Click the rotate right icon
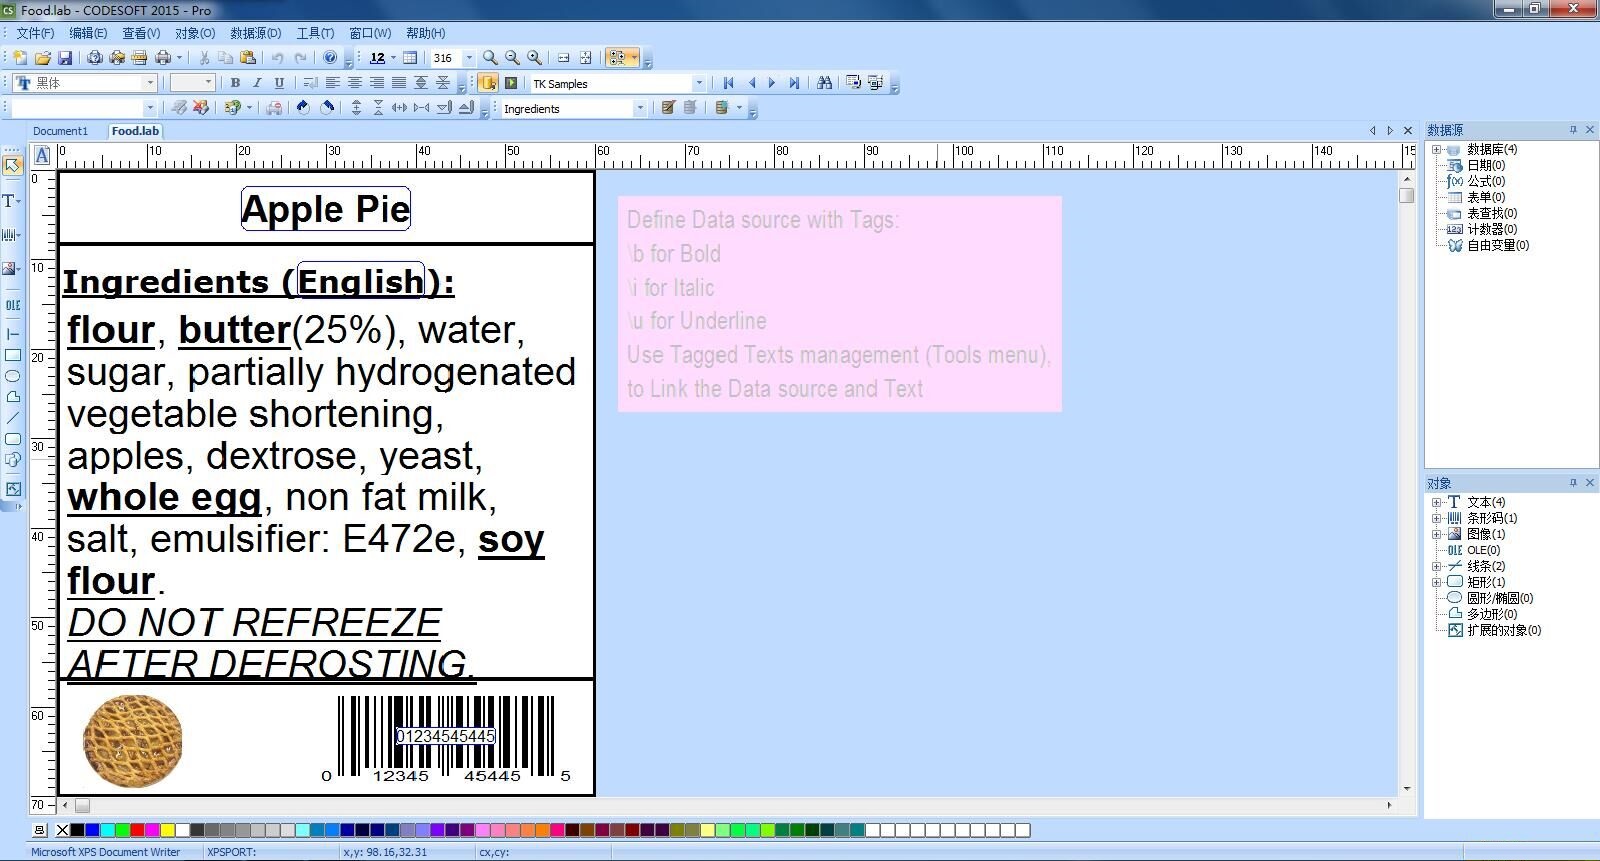 [x=326, y=108]
